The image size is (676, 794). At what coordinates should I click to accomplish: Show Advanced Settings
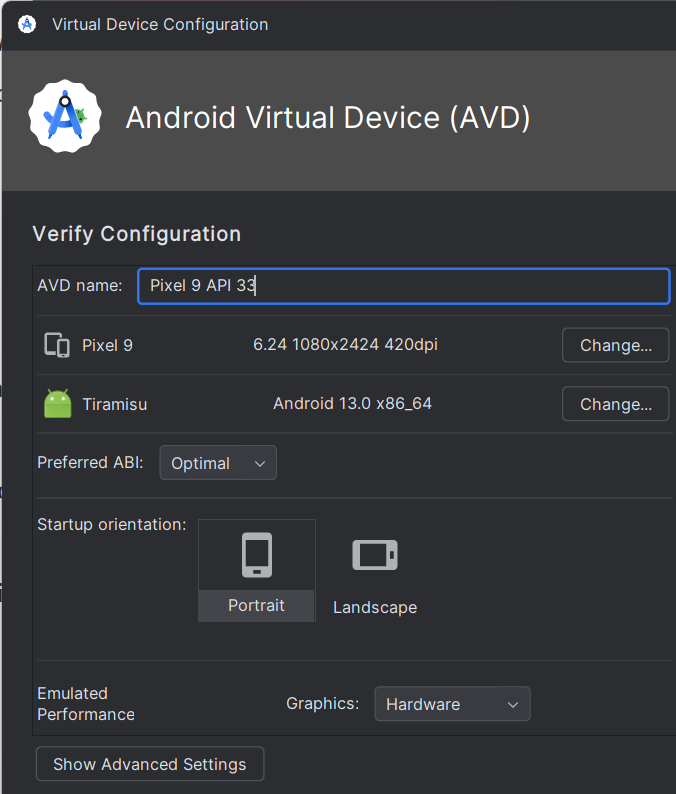(150, 764)
